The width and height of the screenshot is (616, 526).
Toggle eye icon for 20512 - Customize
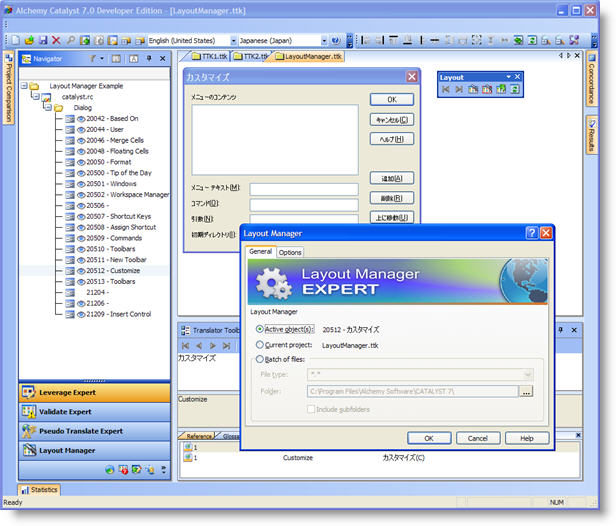tap(81, 271)
